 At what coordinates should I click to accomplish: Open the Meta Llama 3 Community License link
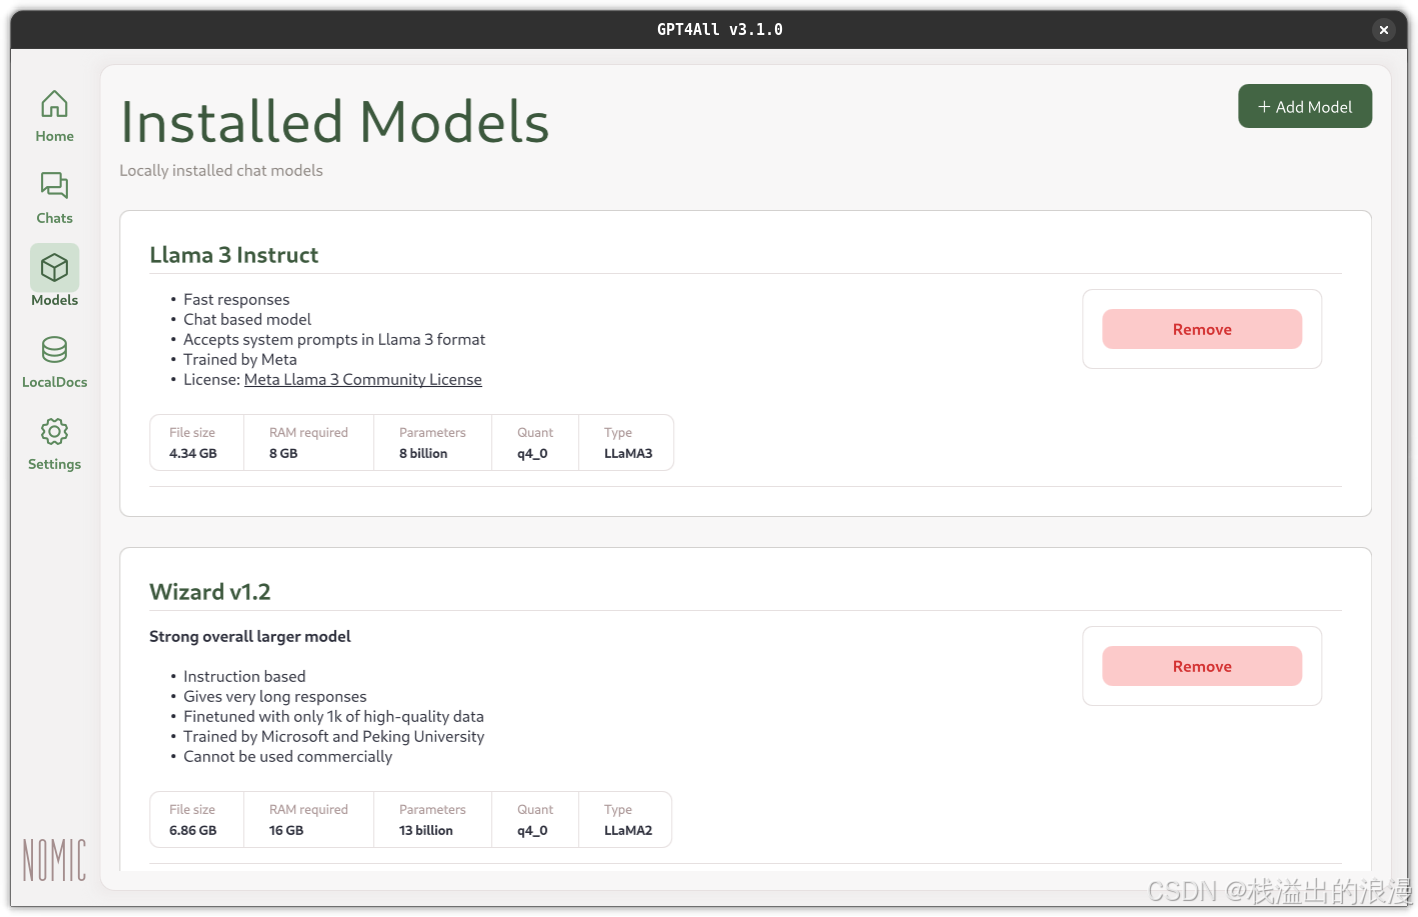coord(363,380)
